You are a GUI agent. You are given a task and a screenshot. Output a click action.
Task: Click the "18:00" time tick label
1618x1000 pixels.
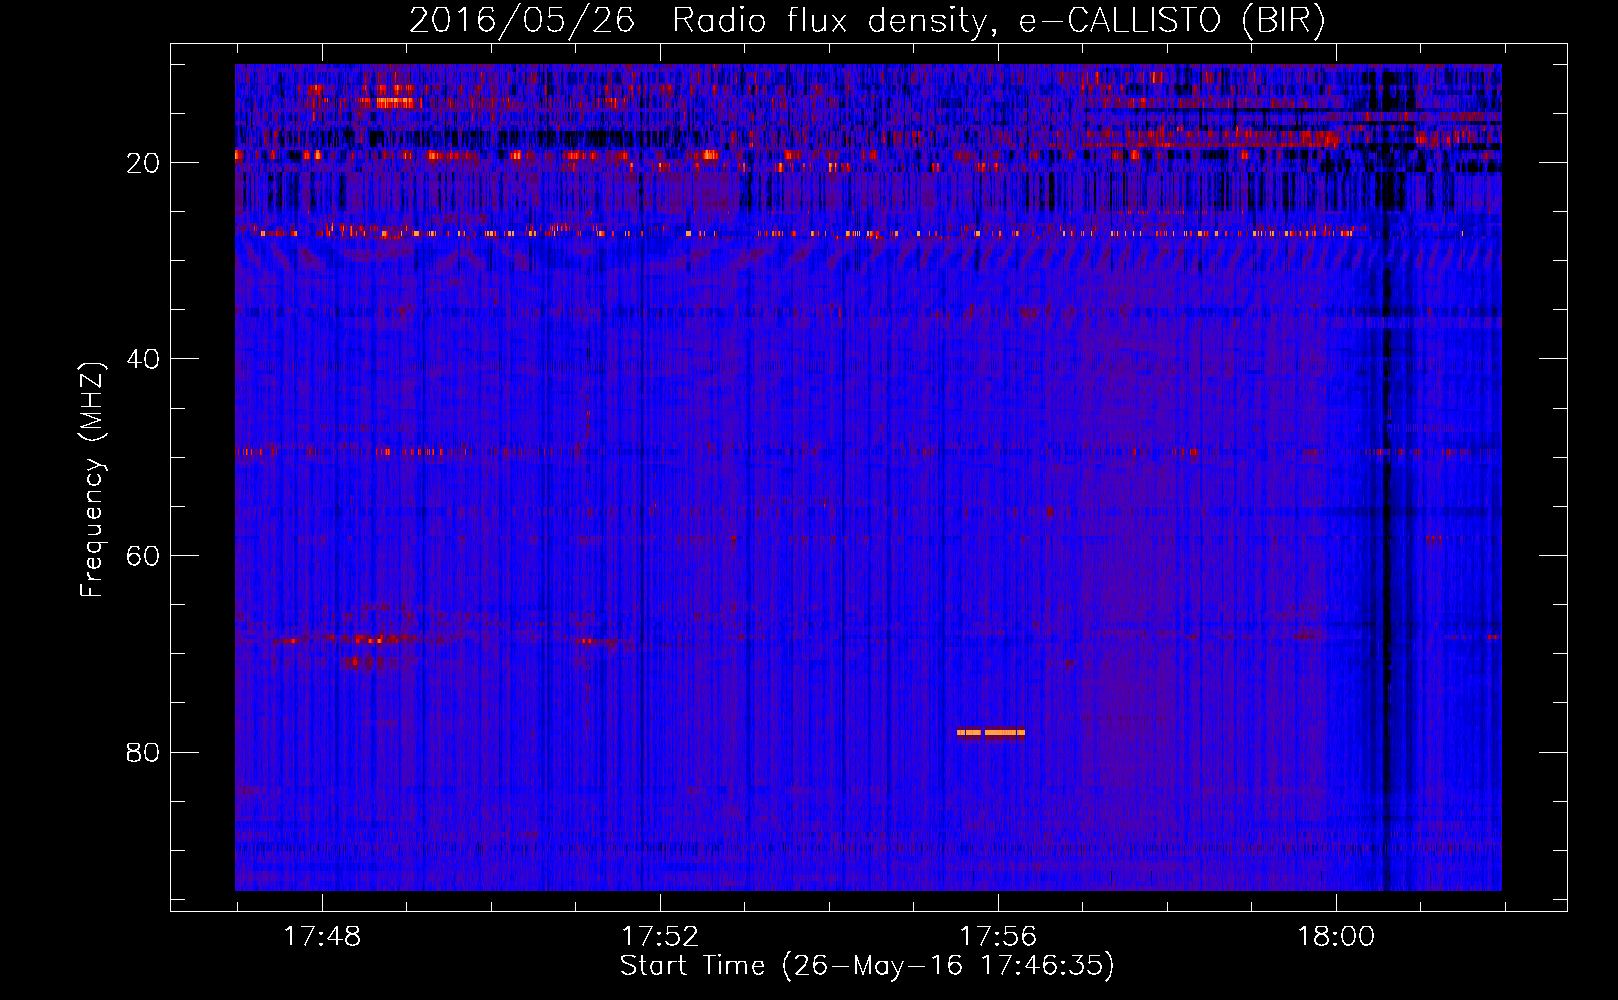(x=1336, y=937)
